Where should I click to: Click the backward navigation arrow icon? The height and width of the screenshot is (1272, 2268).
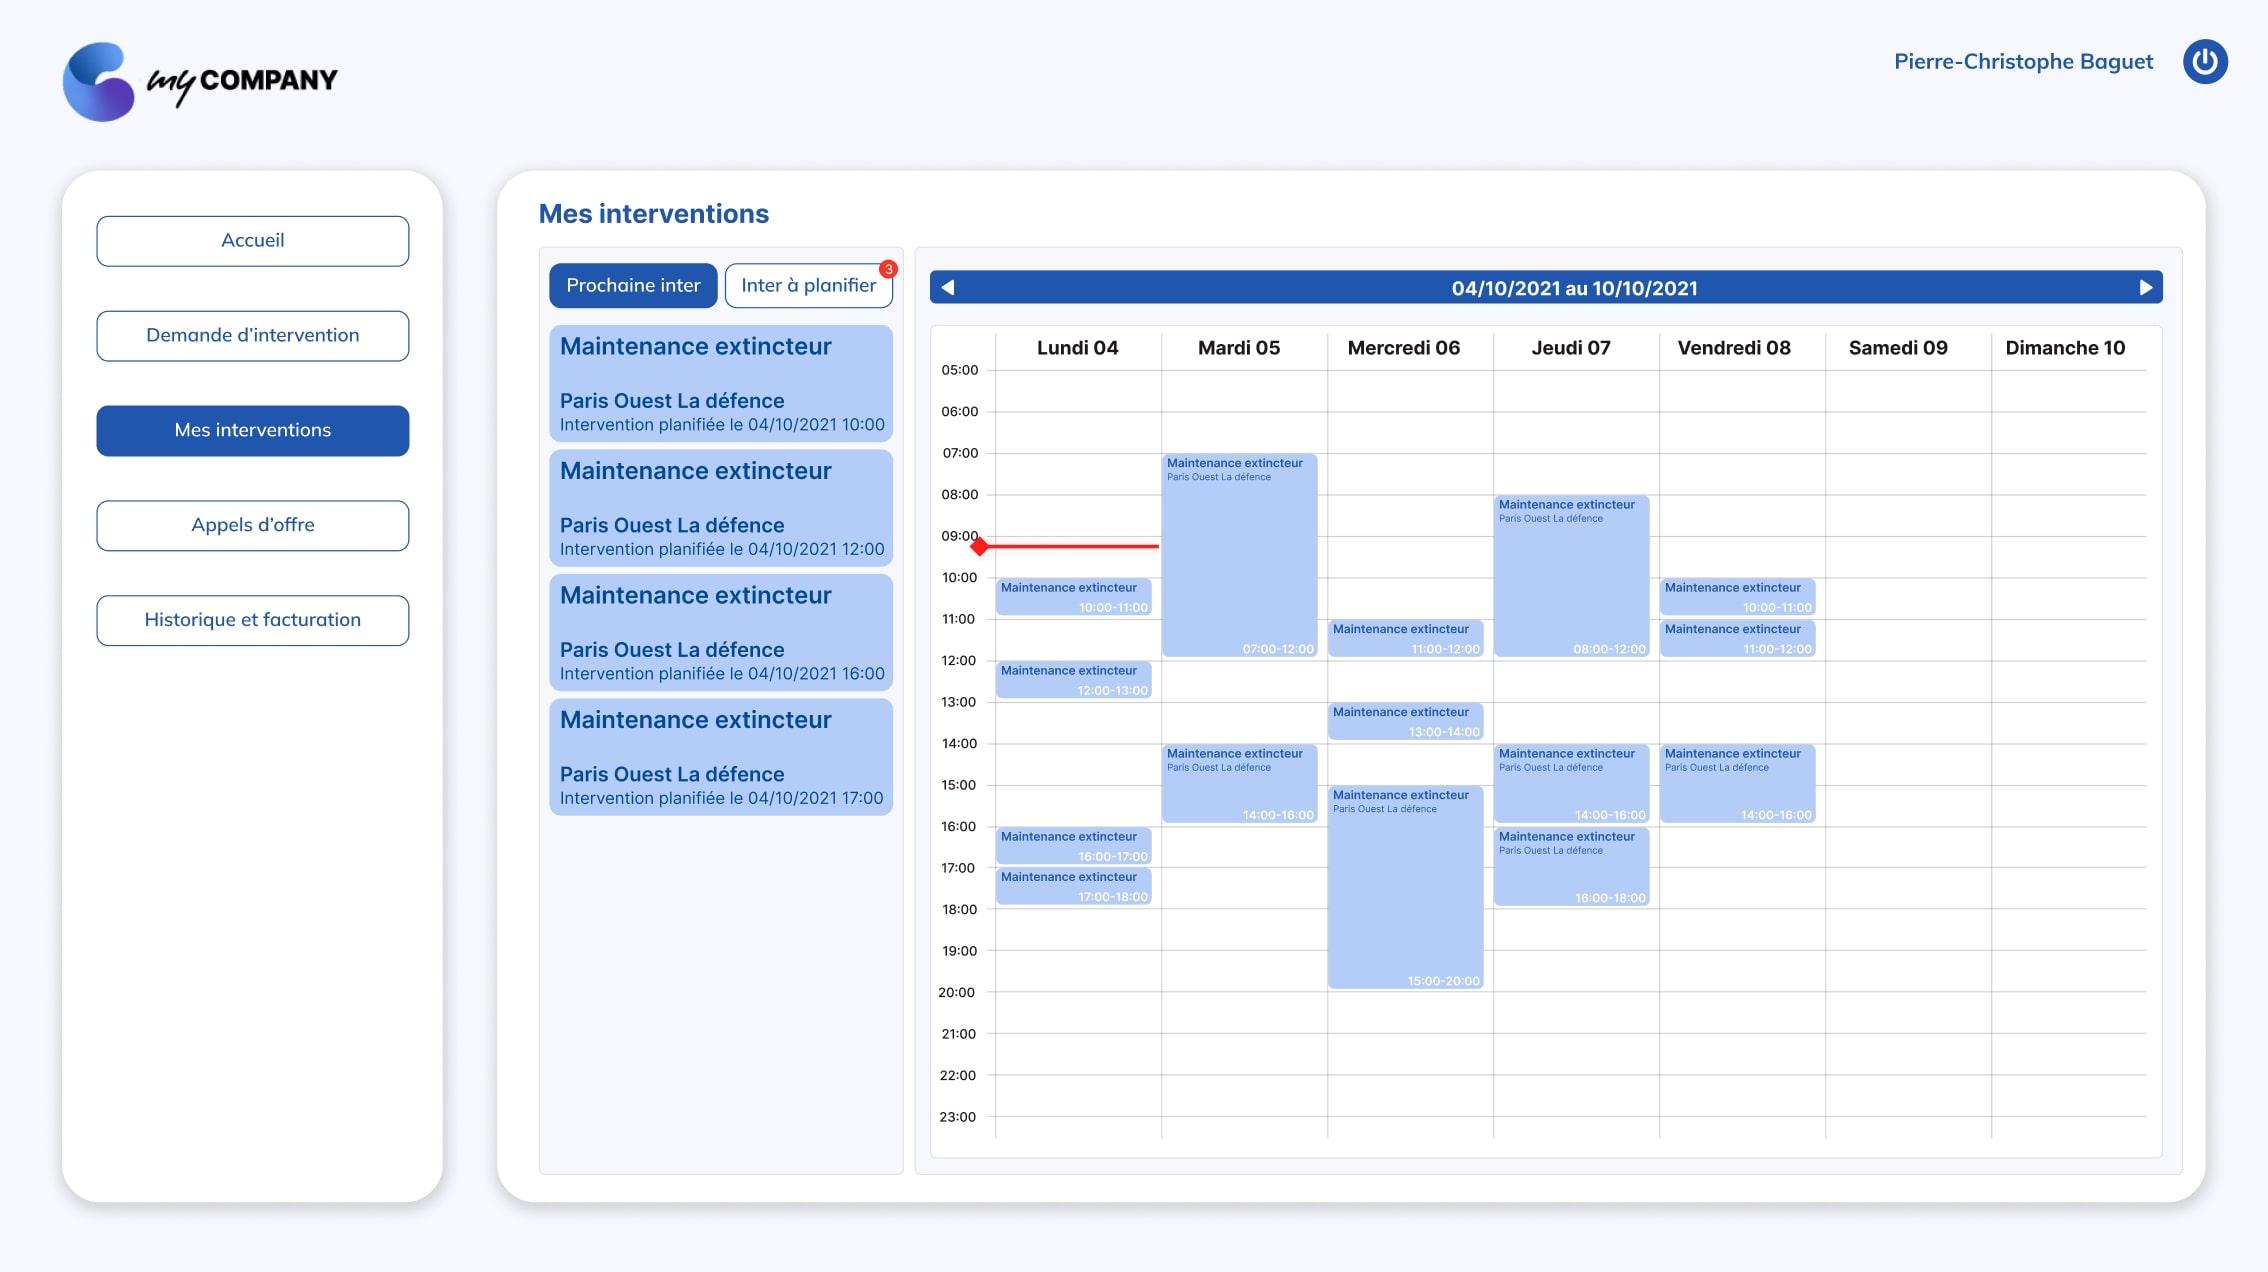point(949,286)
